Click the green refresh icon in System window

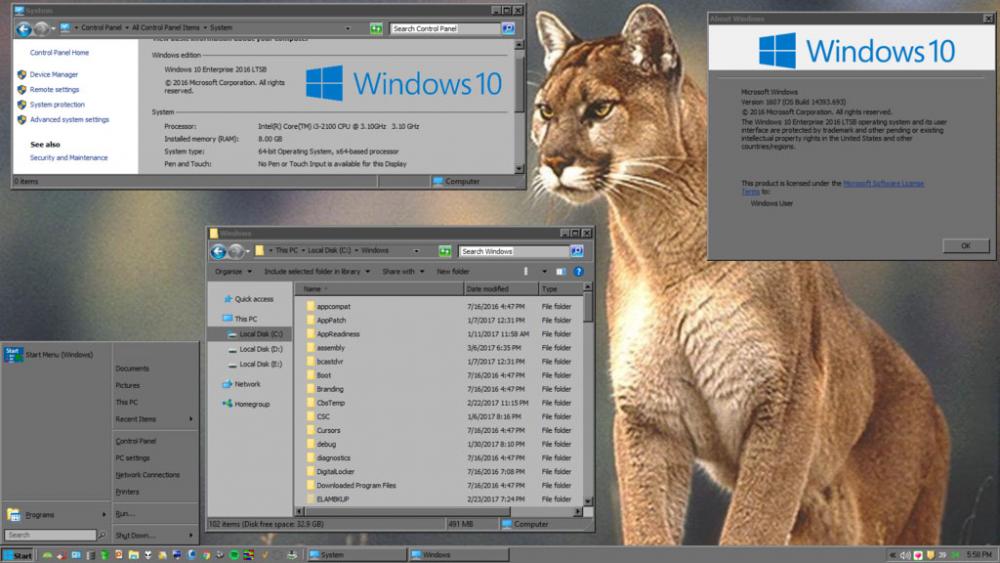pyautogui.click(x=376, y=29)
